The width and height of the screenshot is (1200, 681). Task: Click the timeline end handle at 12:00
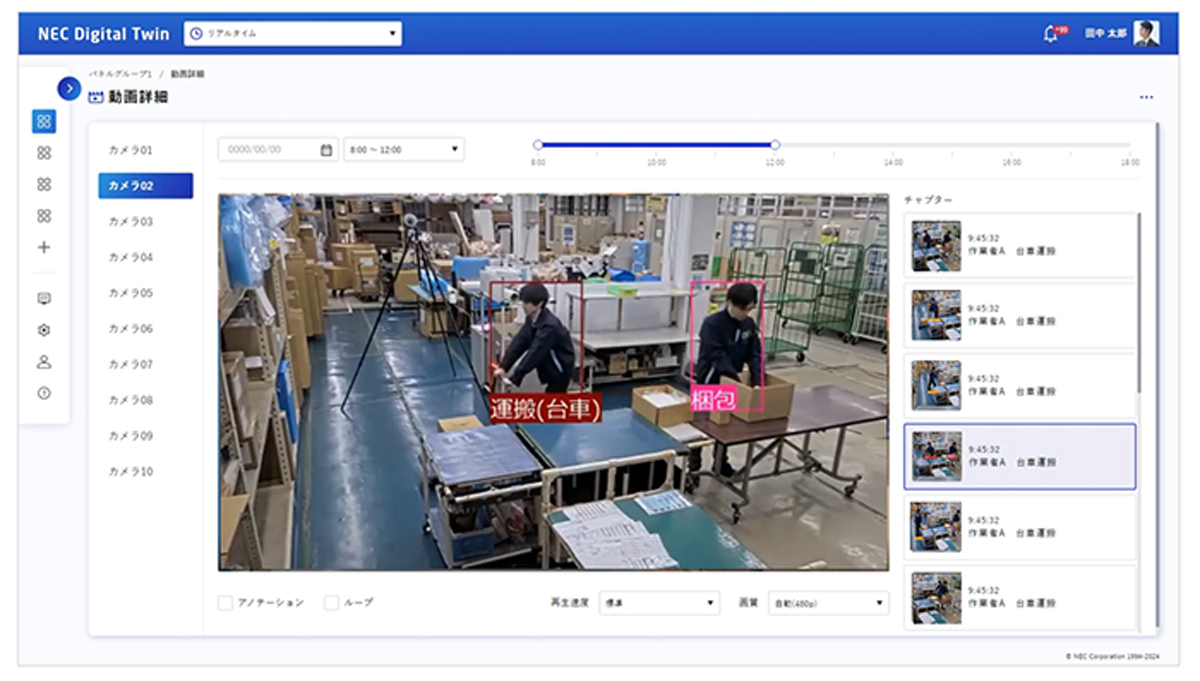point(775,145)
